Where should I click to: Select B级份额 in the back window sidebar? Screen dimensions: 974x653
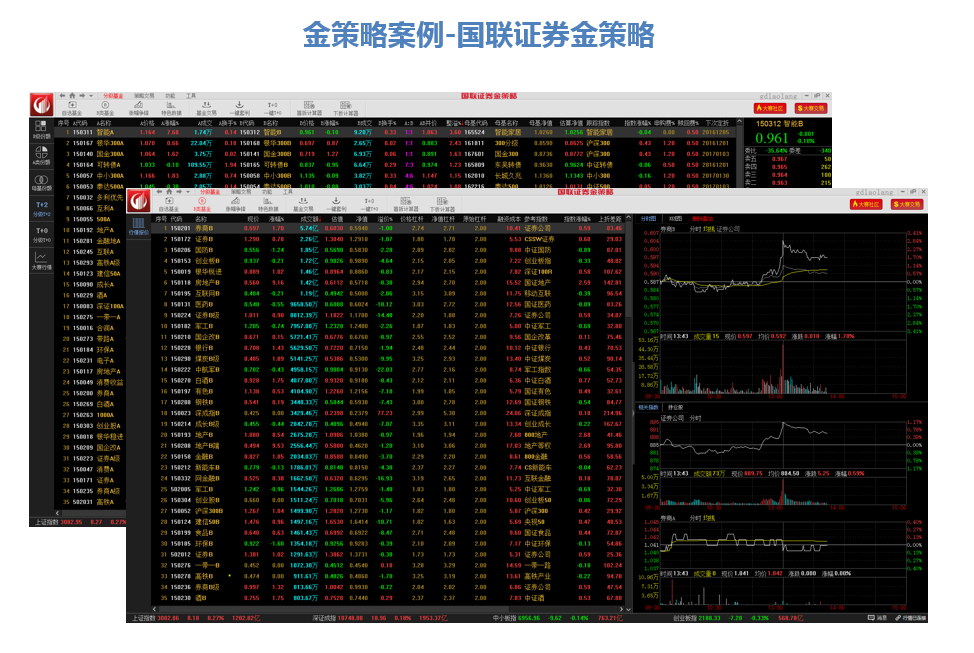(42, 129)
